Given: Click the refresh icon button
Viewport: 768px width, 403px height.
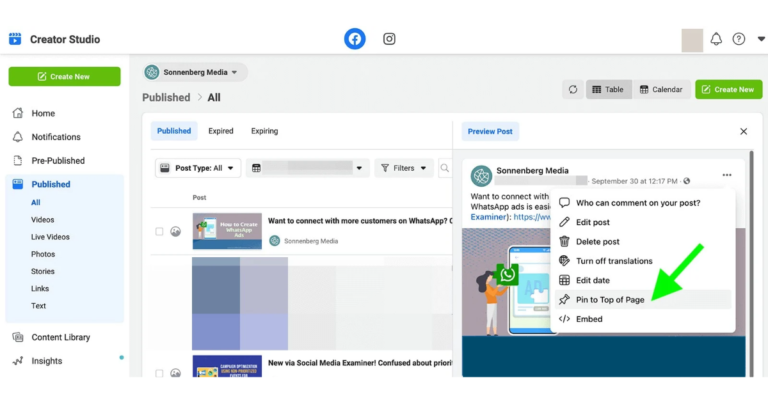Looking at the screenshot, I should coord(573,90).
